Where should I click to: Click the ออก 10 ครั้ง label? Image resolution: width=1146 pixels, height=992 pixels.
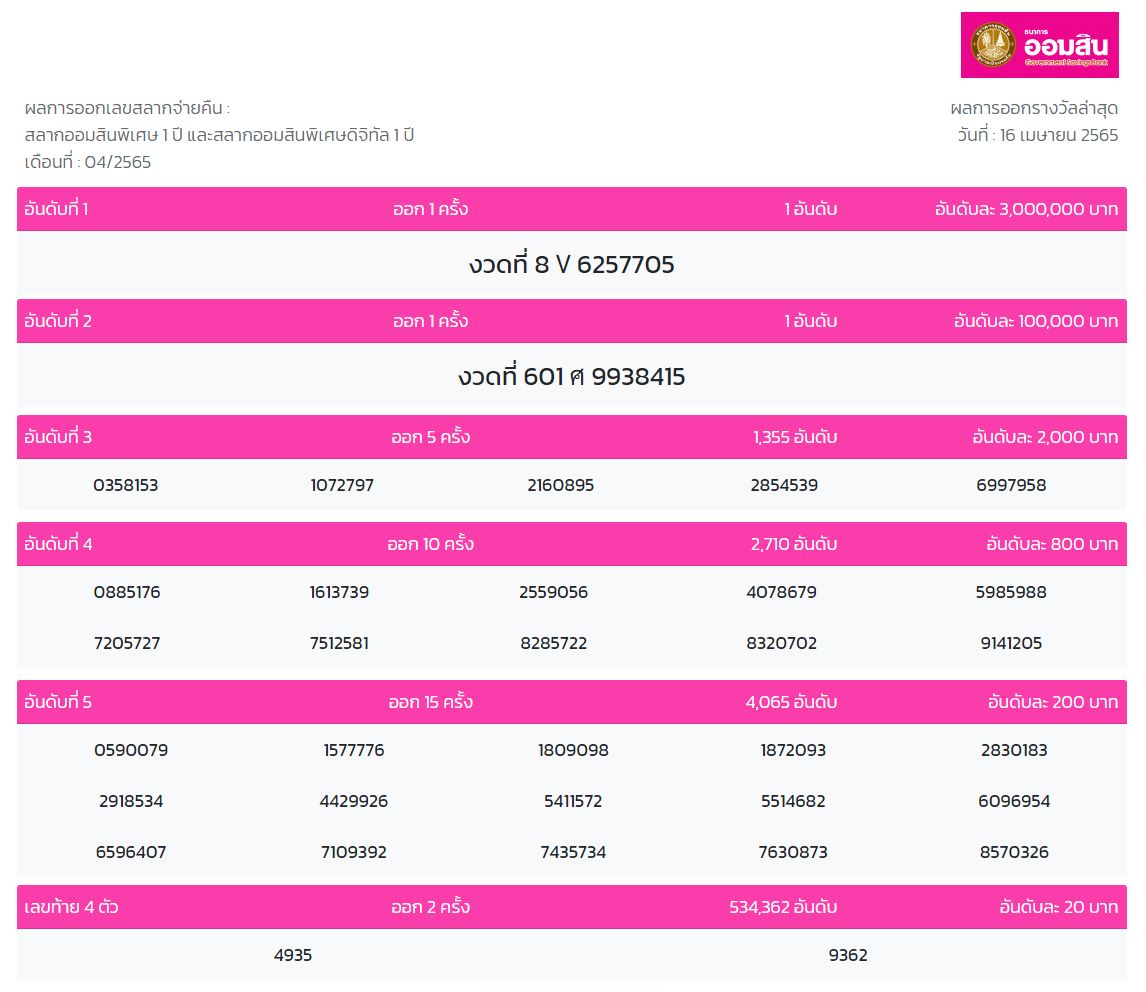tap(430, 544)
